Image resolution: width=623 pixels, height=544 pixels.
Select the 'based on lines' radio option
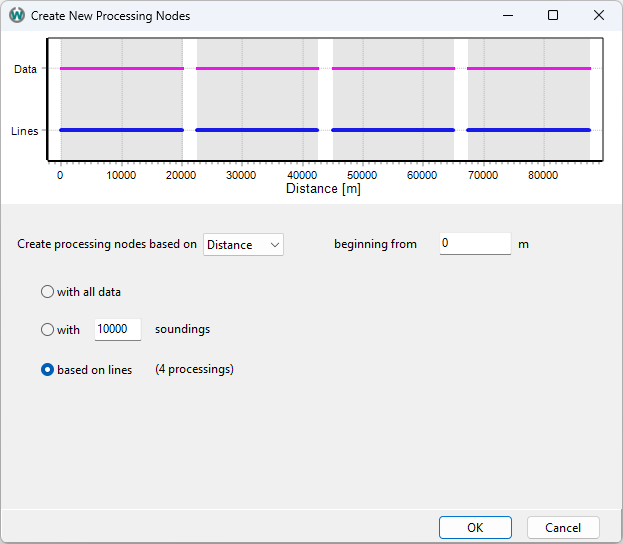(47, 370)
